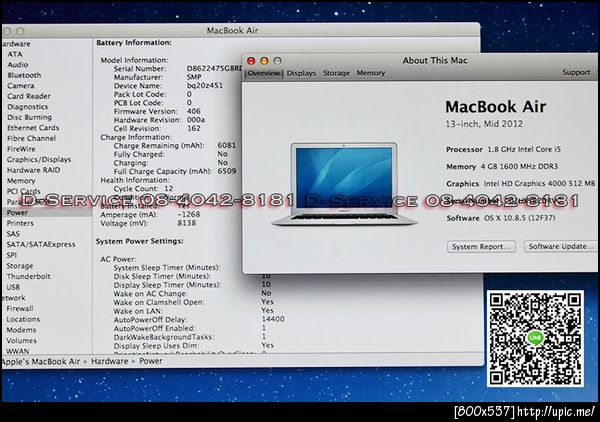Click the Cell Revision value 162

pos(194,129)
